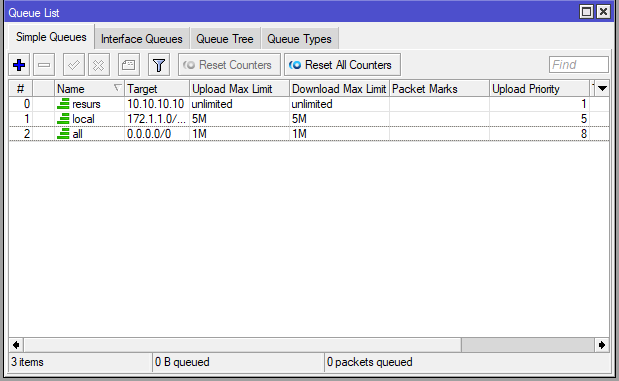The width and height of the screenshot is (619, 381).
Task: Click upload priority 1 of resurs
Action: click(584, 104)
